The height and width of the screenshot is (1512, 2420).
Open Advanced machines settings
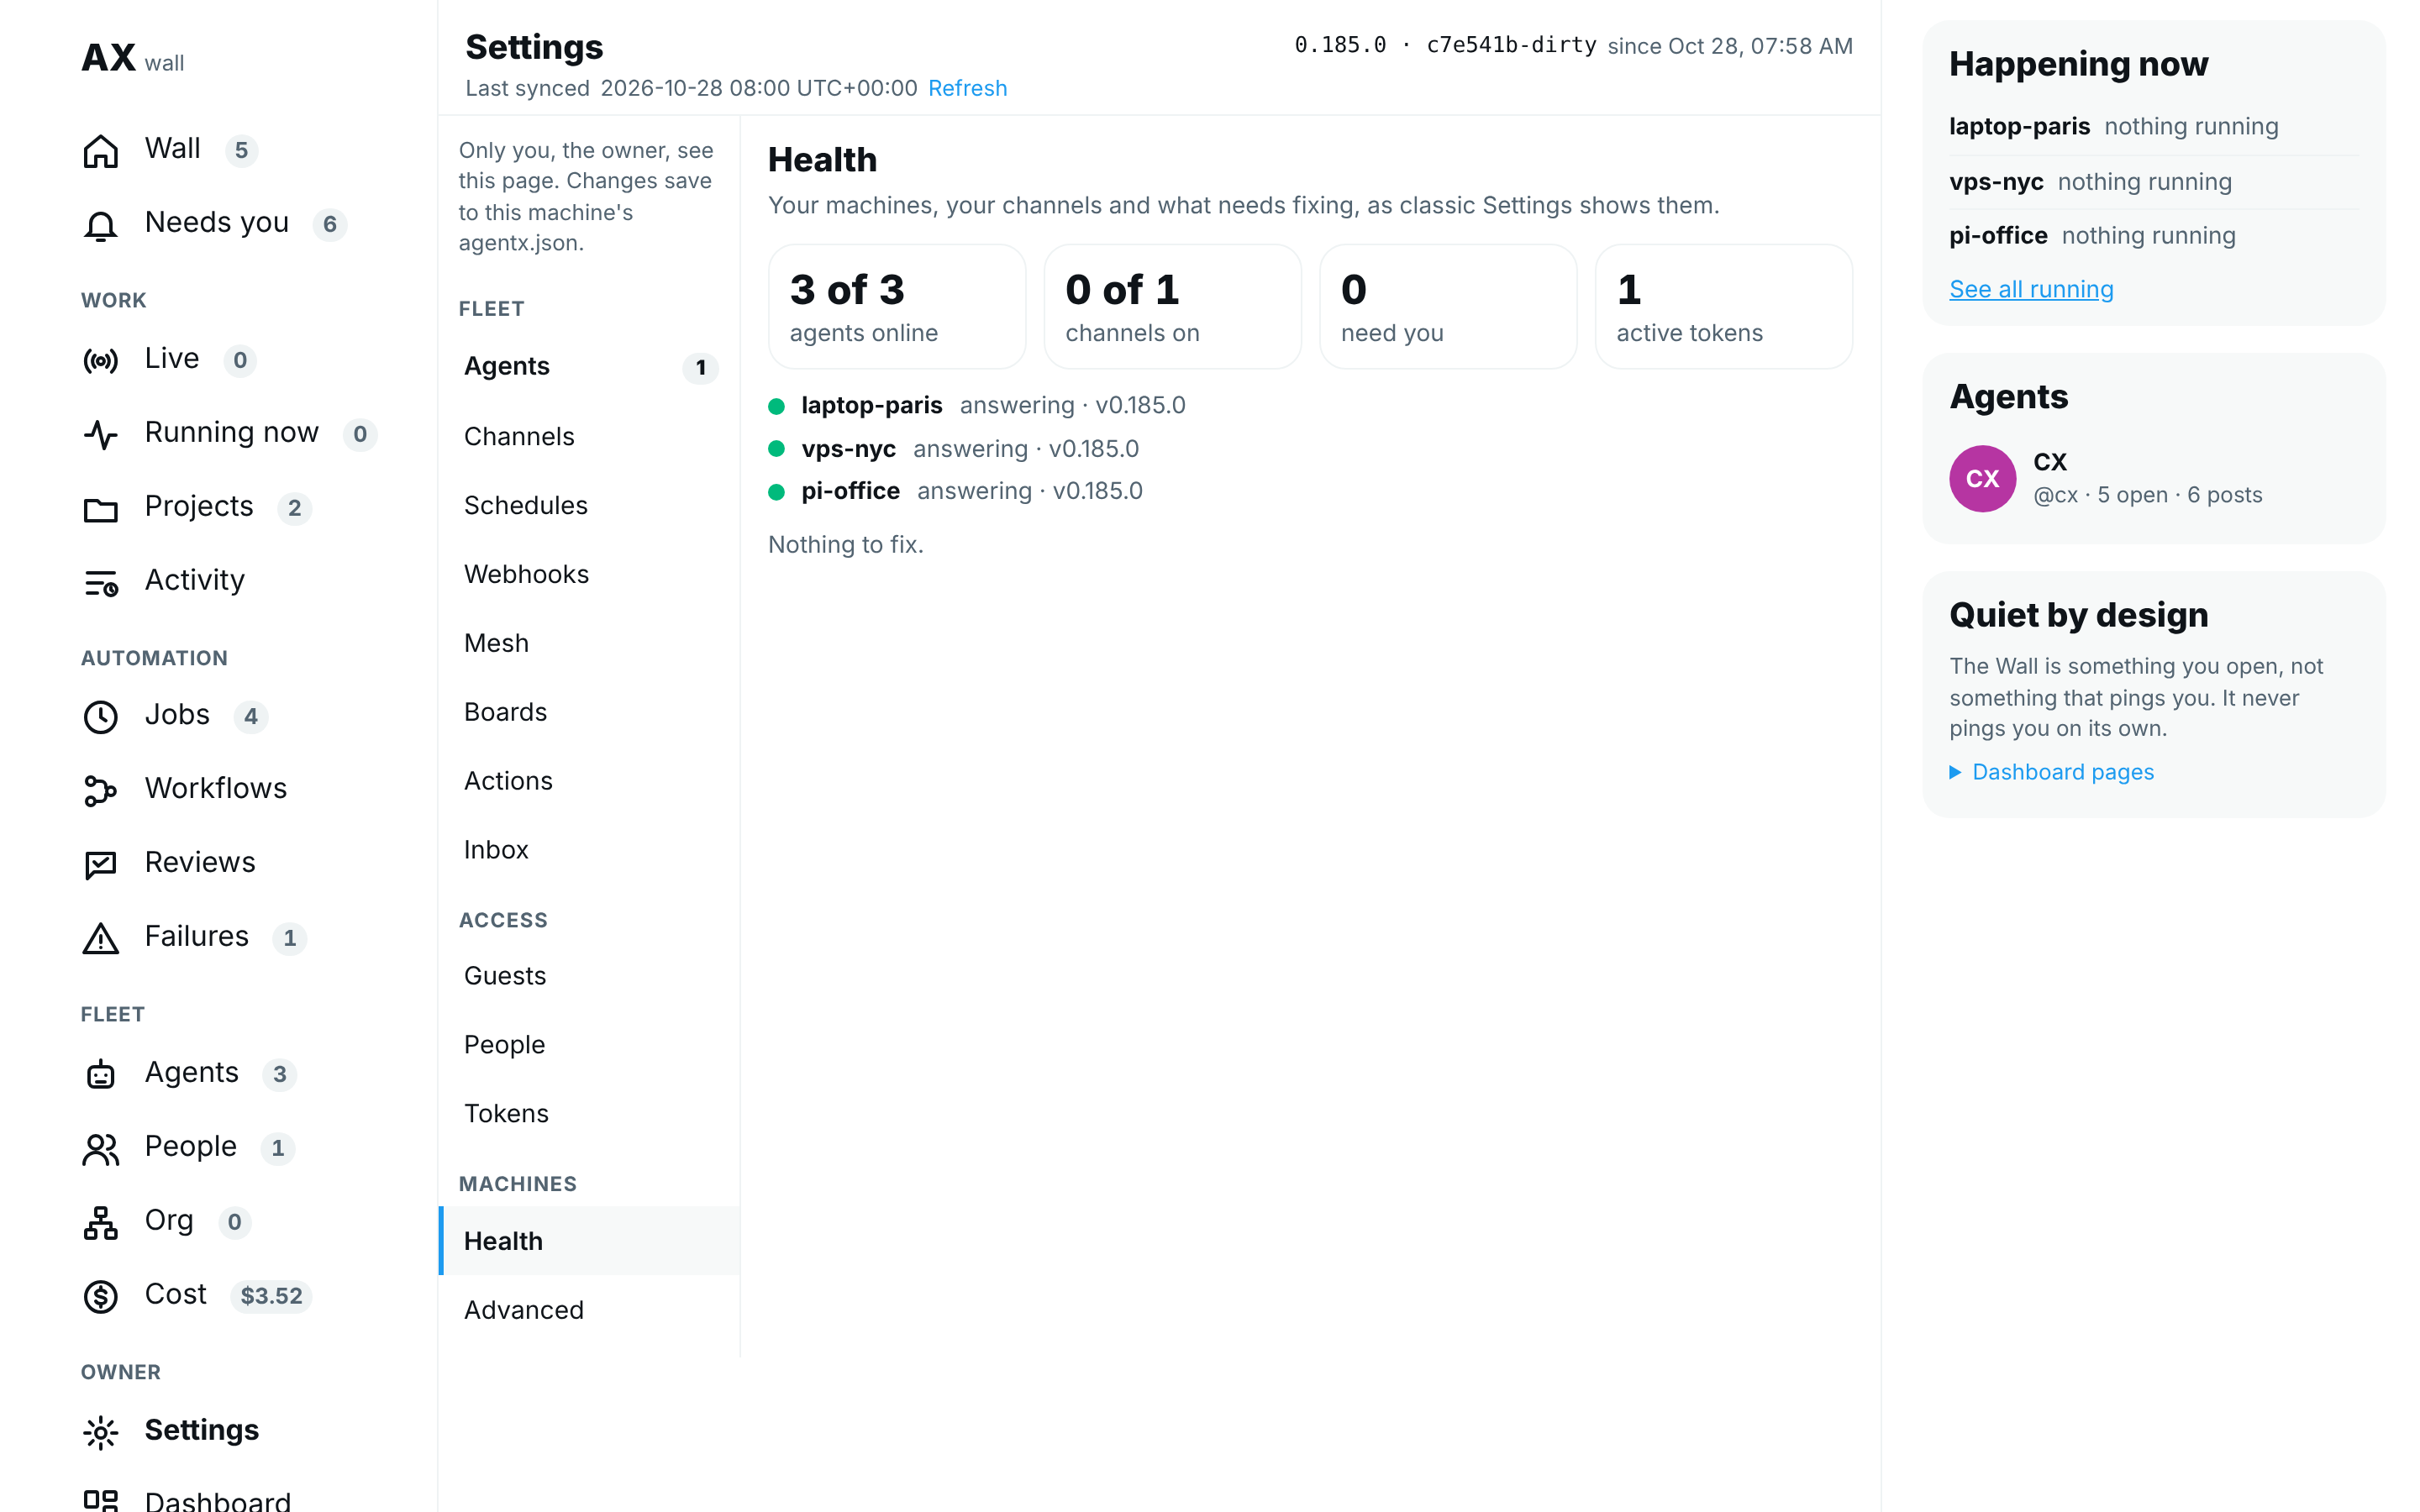point(589,1310)
